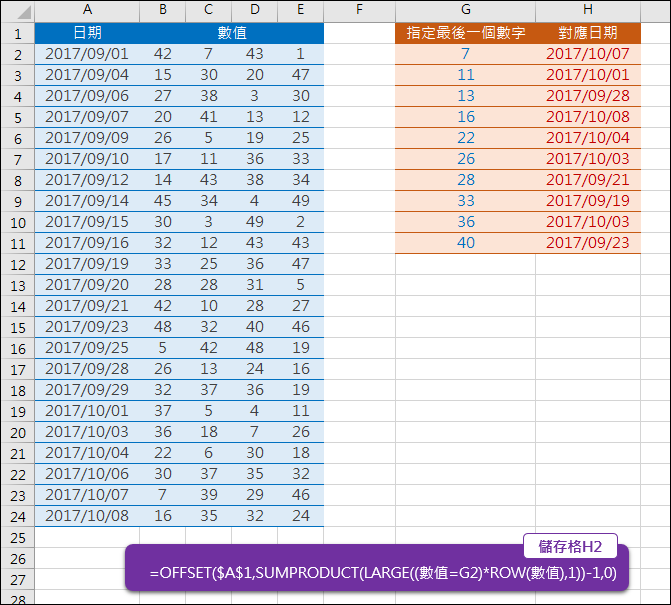Click cell C14 containing 10
The width and height of the screenshot is (671, 605).
pos(208,306)
